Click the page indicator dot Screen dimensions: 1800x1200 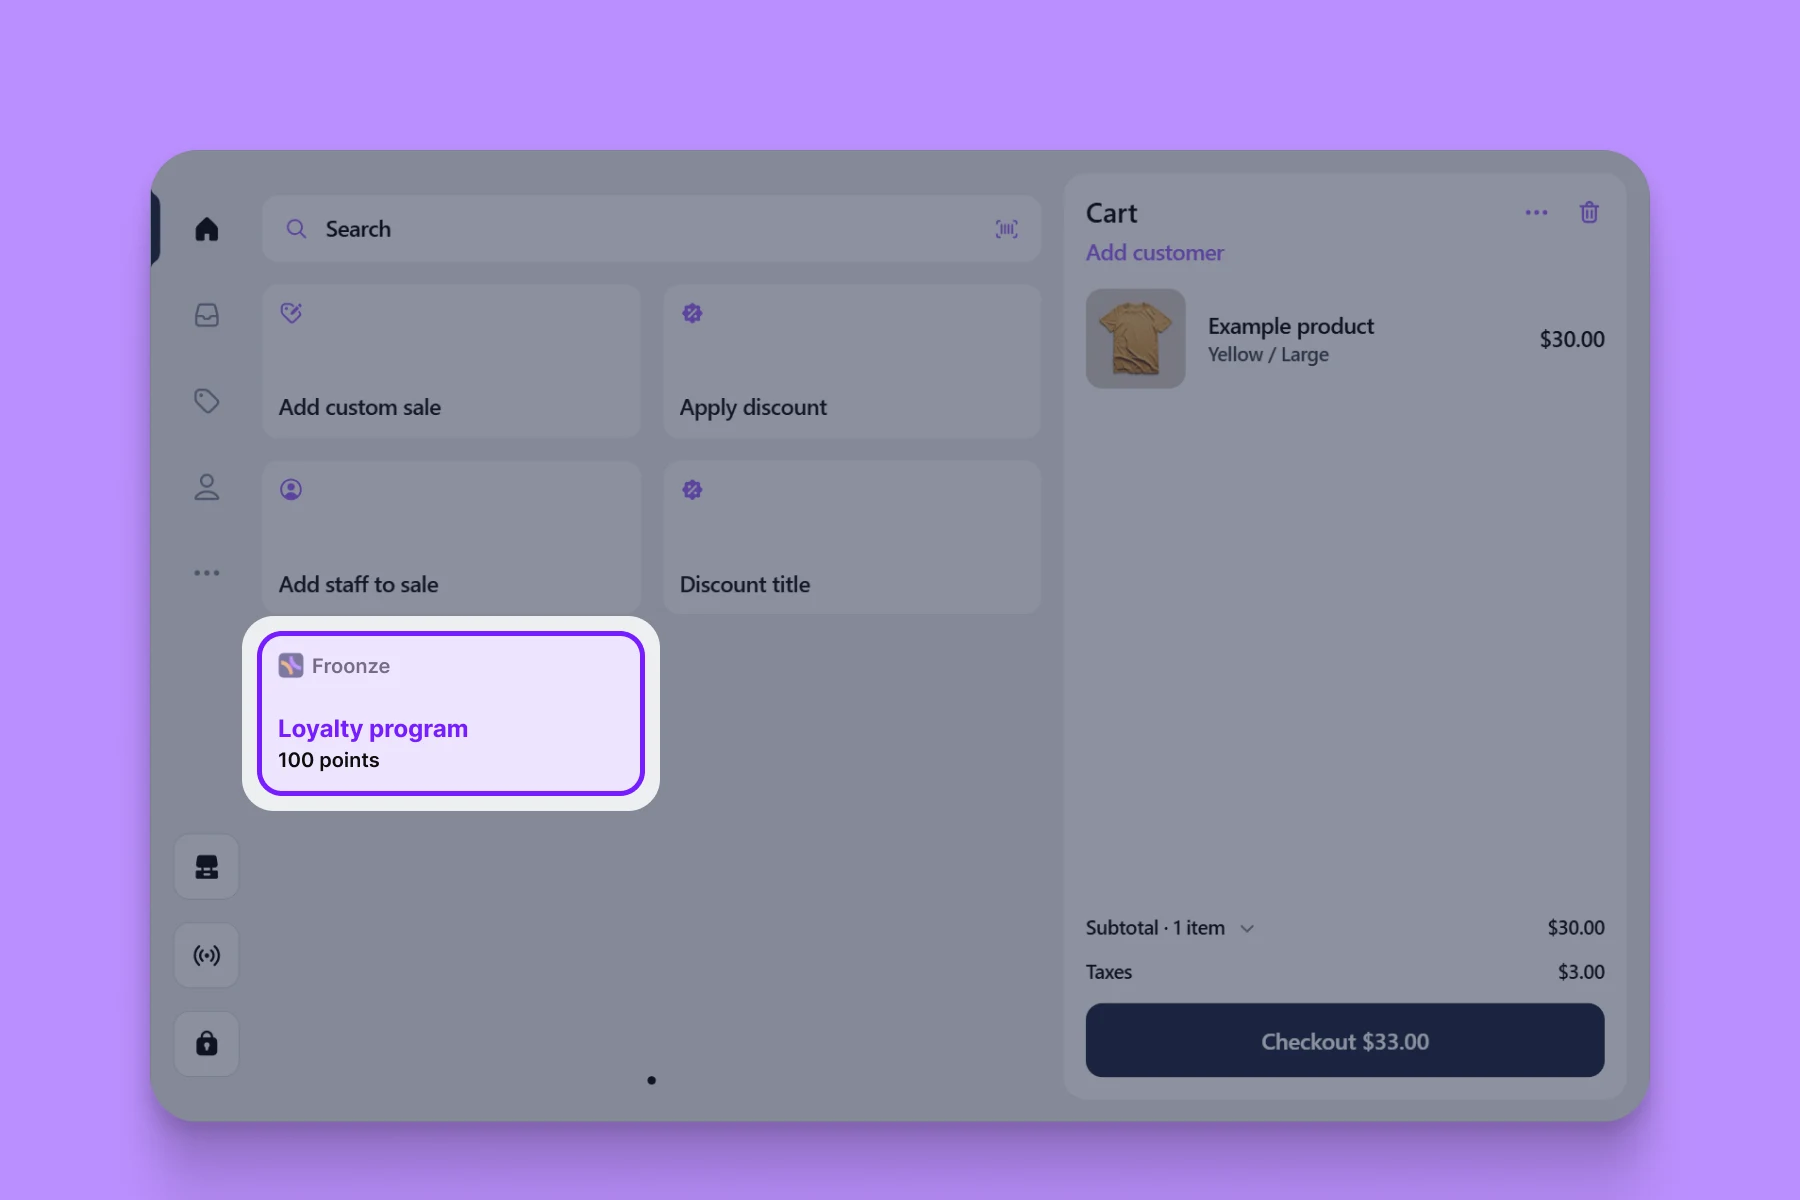coord(652,1080)
